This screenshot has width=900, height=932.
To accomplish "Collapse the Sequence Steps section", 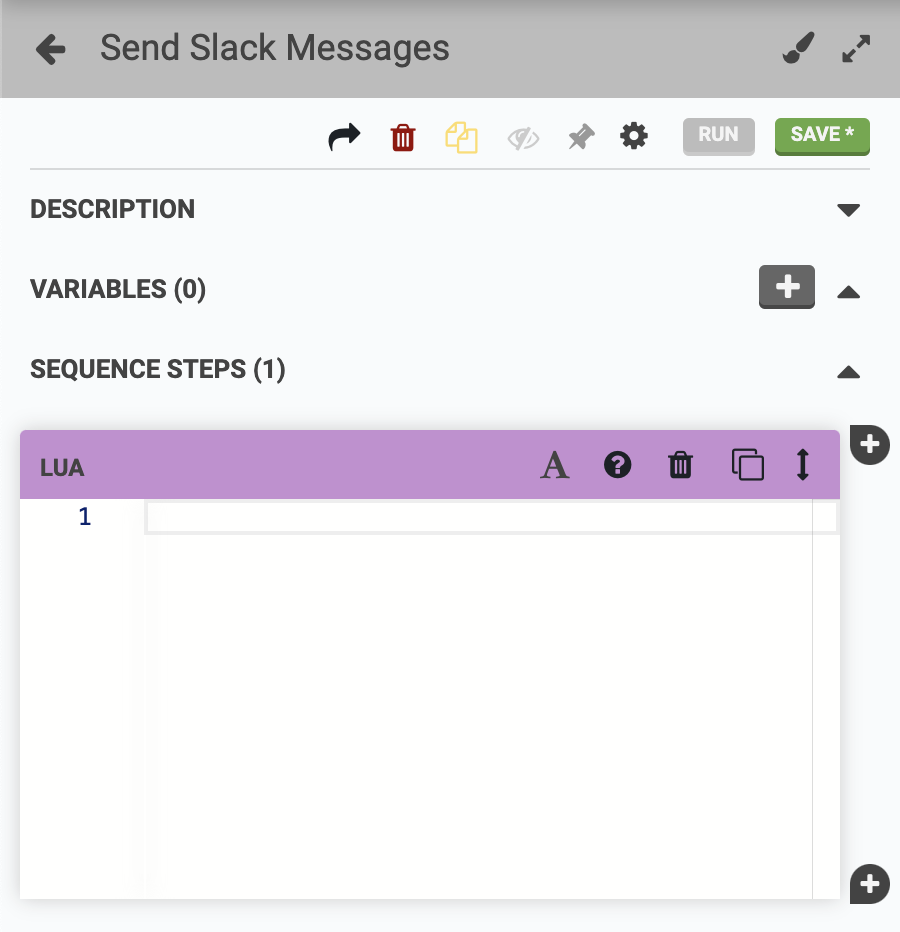I will pos(848,372).
